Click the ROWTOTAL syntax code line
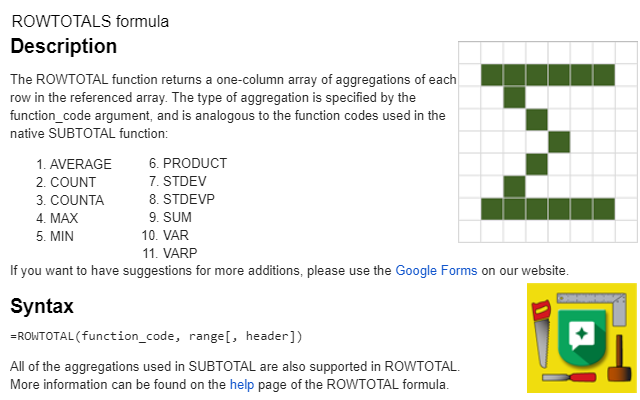 pos(156,336)
